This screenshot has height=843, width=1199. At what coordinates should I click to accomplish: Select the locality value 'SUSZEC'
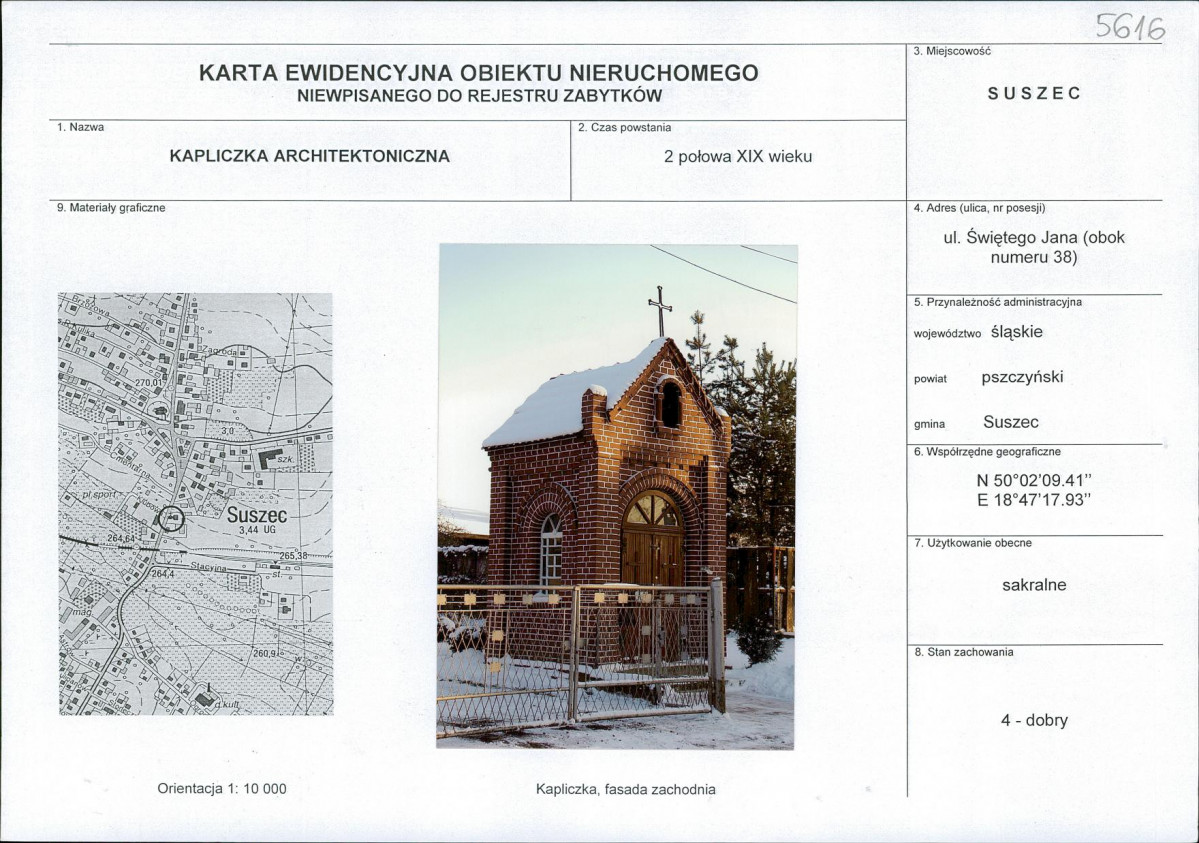[1035, 93]
